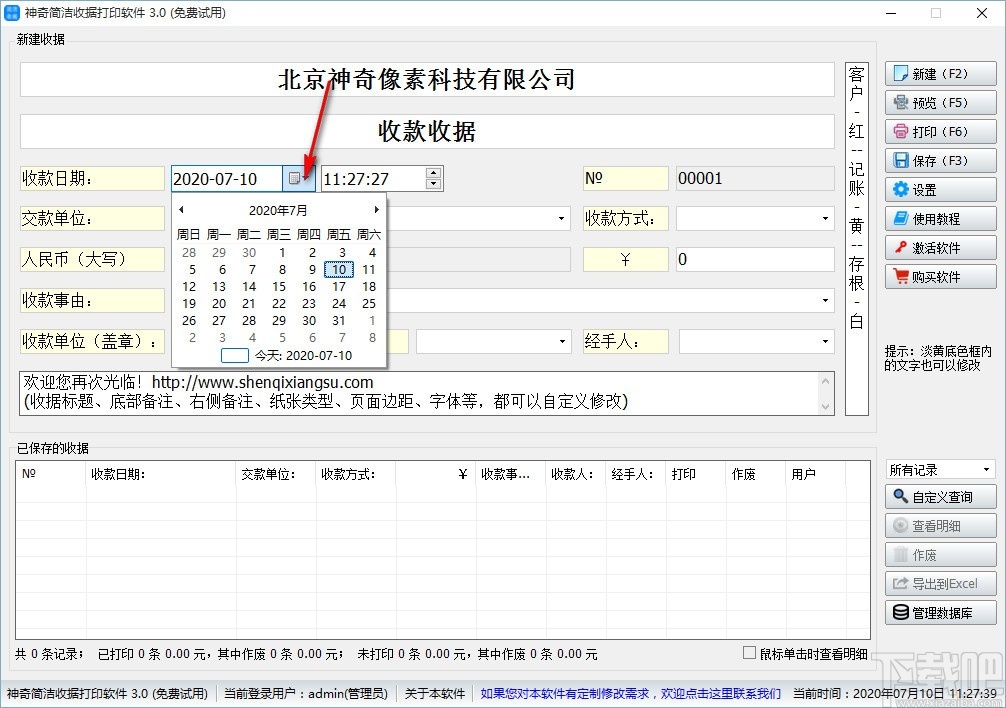Open the 关于本软件 menu item
The image size is (1006, 708).
click(x=434, y=692)
